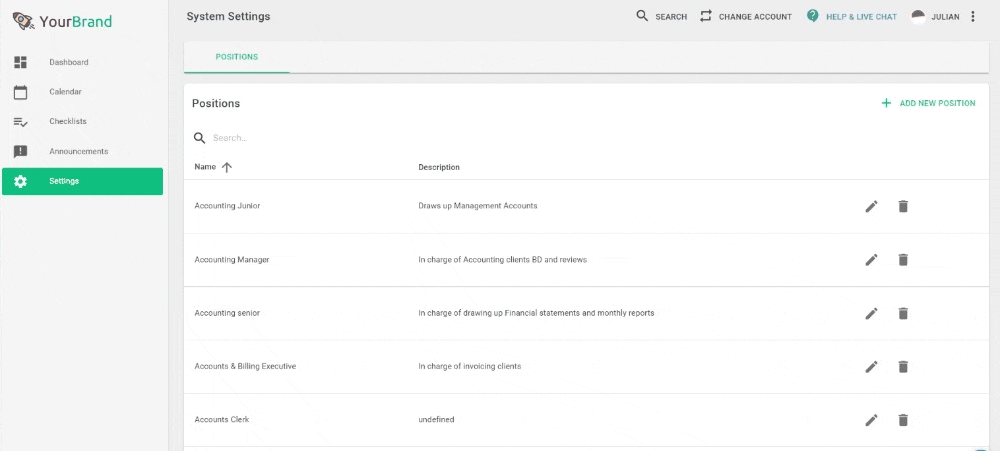Click the JULIAN user name

pos(945,17)
